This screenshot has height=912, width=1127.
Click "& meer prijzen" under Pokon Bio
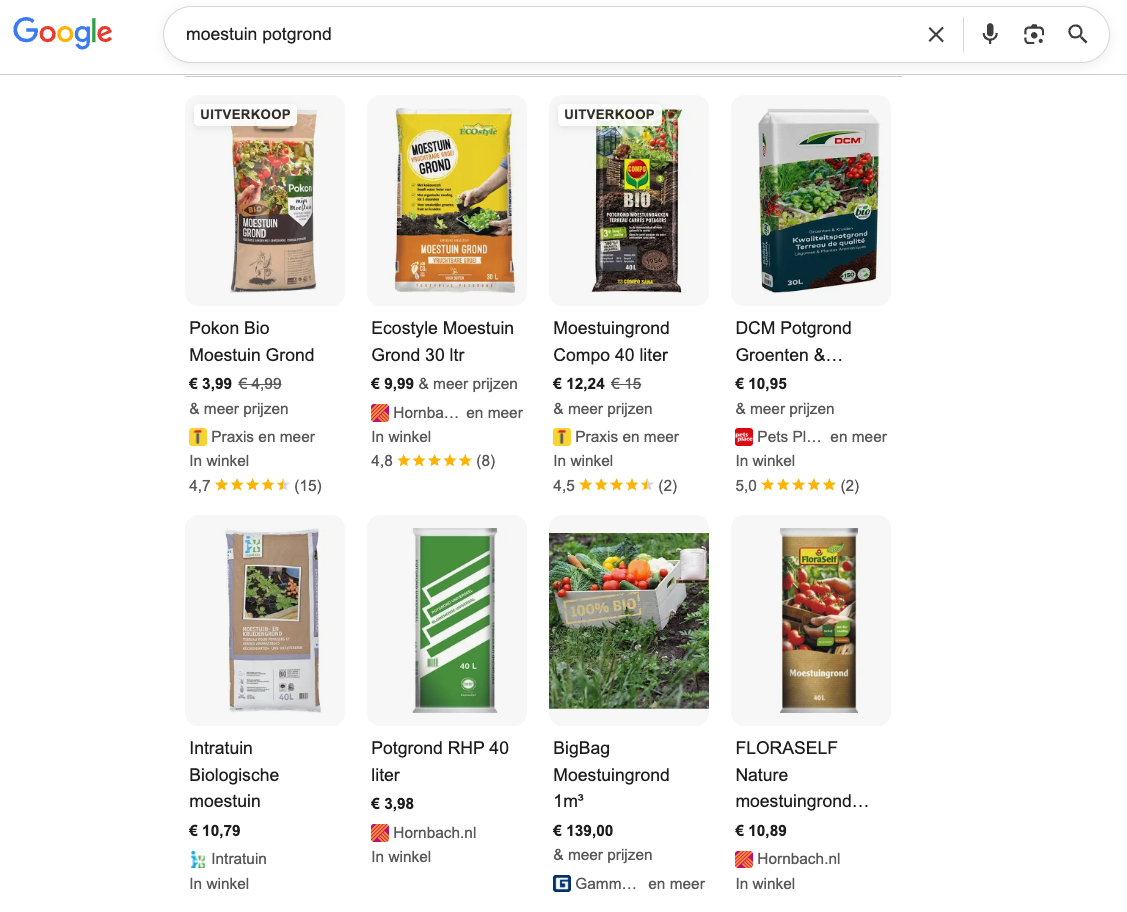239,409
